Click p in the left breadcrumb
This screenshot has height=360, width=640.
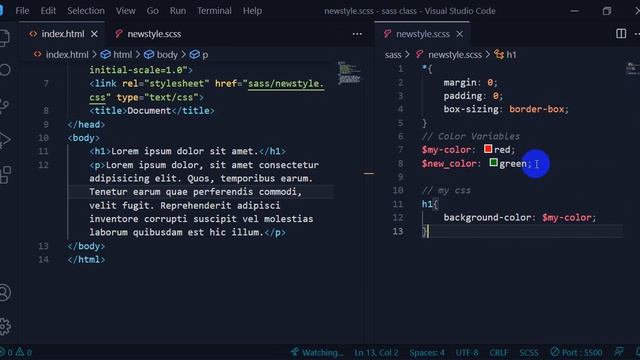pos(205,55)
